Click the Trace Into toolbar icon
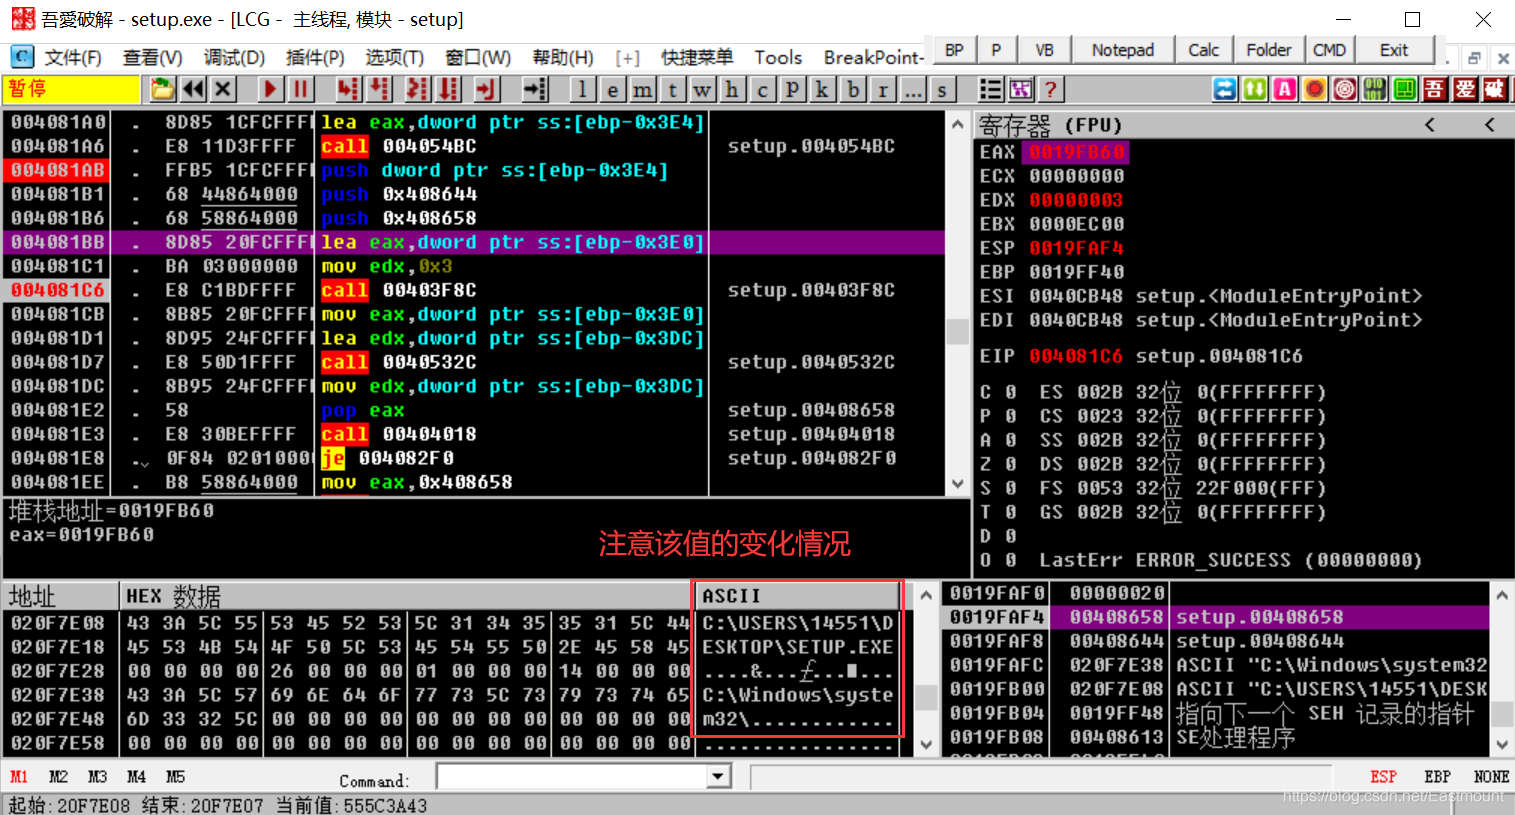 417,89
